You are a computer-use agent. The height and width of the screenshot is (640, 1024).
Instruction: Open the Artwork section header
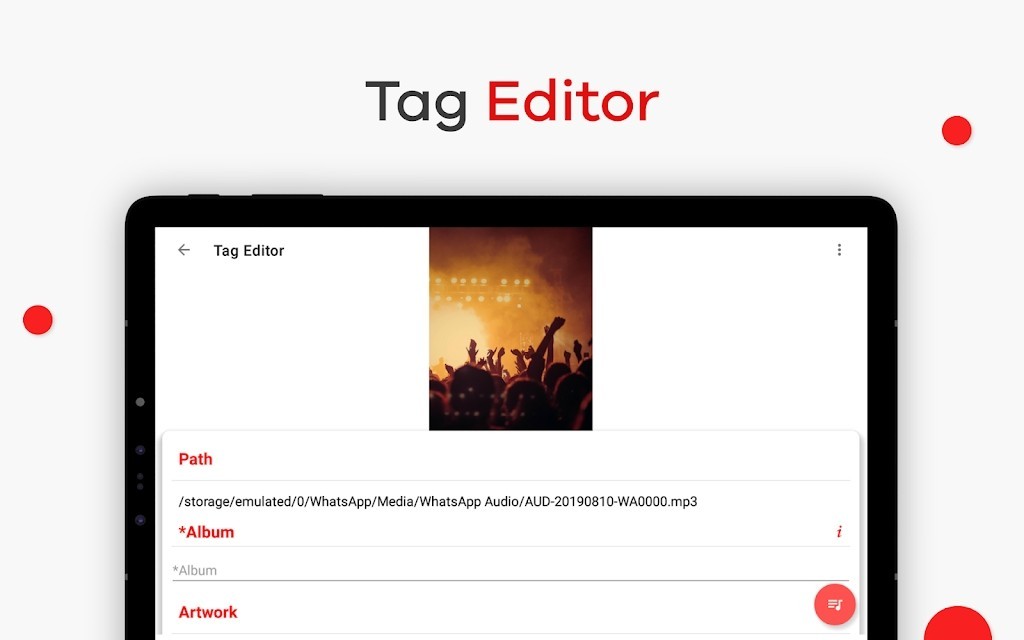click(208, 613)
